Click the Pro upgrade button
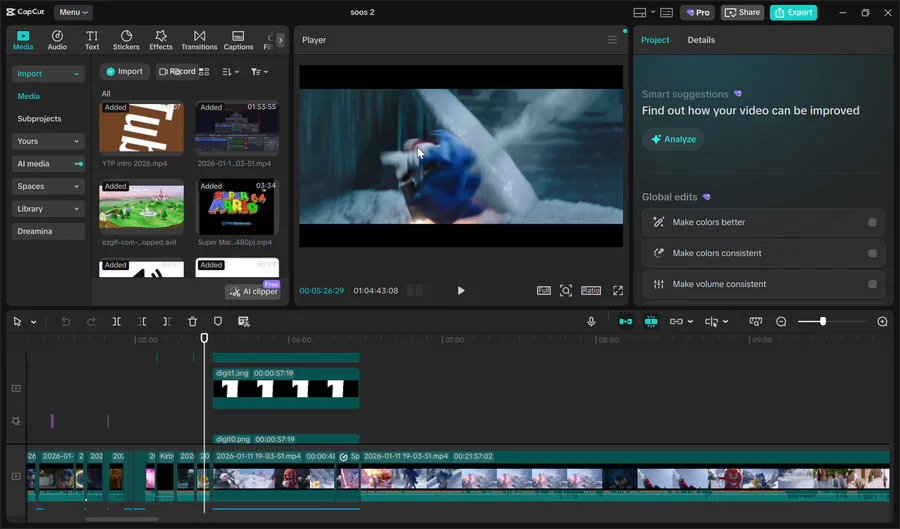The width and height of the screenshot is (900, 529). click(697, 12)
